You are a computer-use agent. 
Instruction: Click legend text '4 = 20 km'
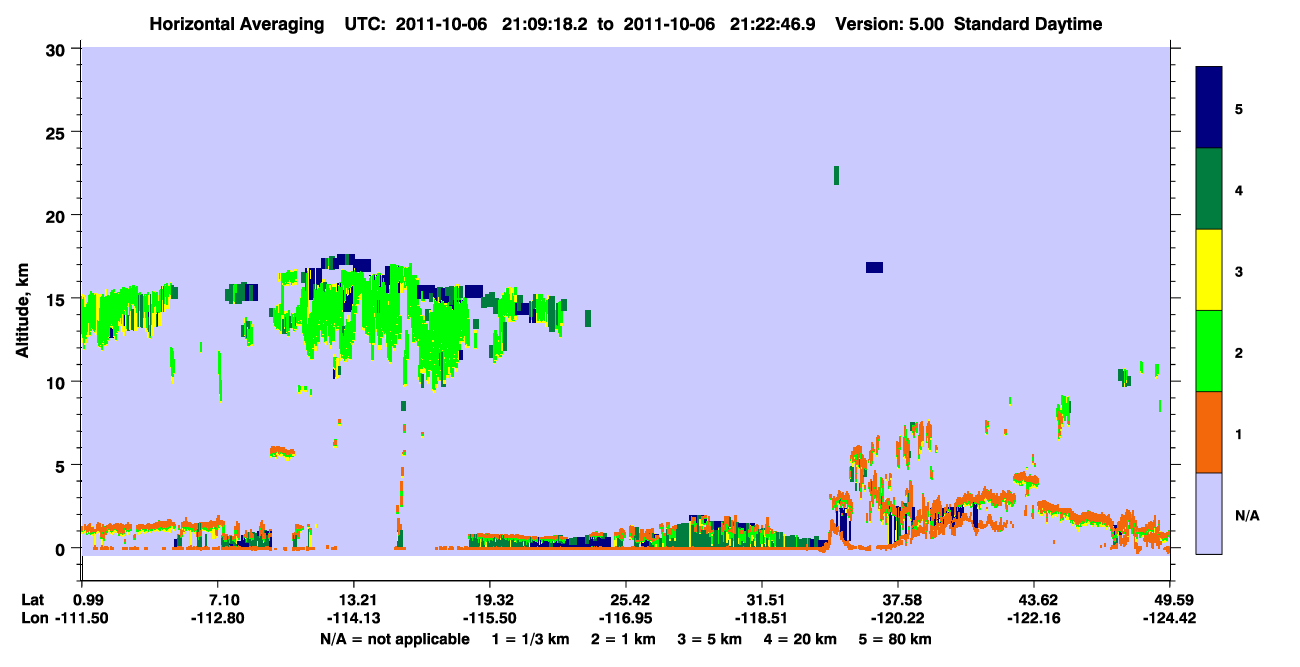tap(803, 639)
